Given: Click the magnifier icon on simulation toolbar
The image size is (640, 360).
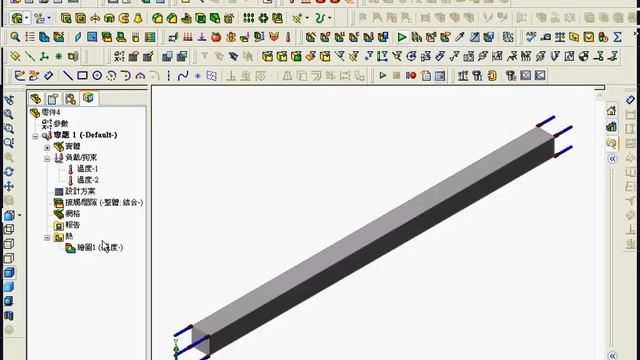Looking at the screenshot, I should pyautogui.click(x=15, y=37).
